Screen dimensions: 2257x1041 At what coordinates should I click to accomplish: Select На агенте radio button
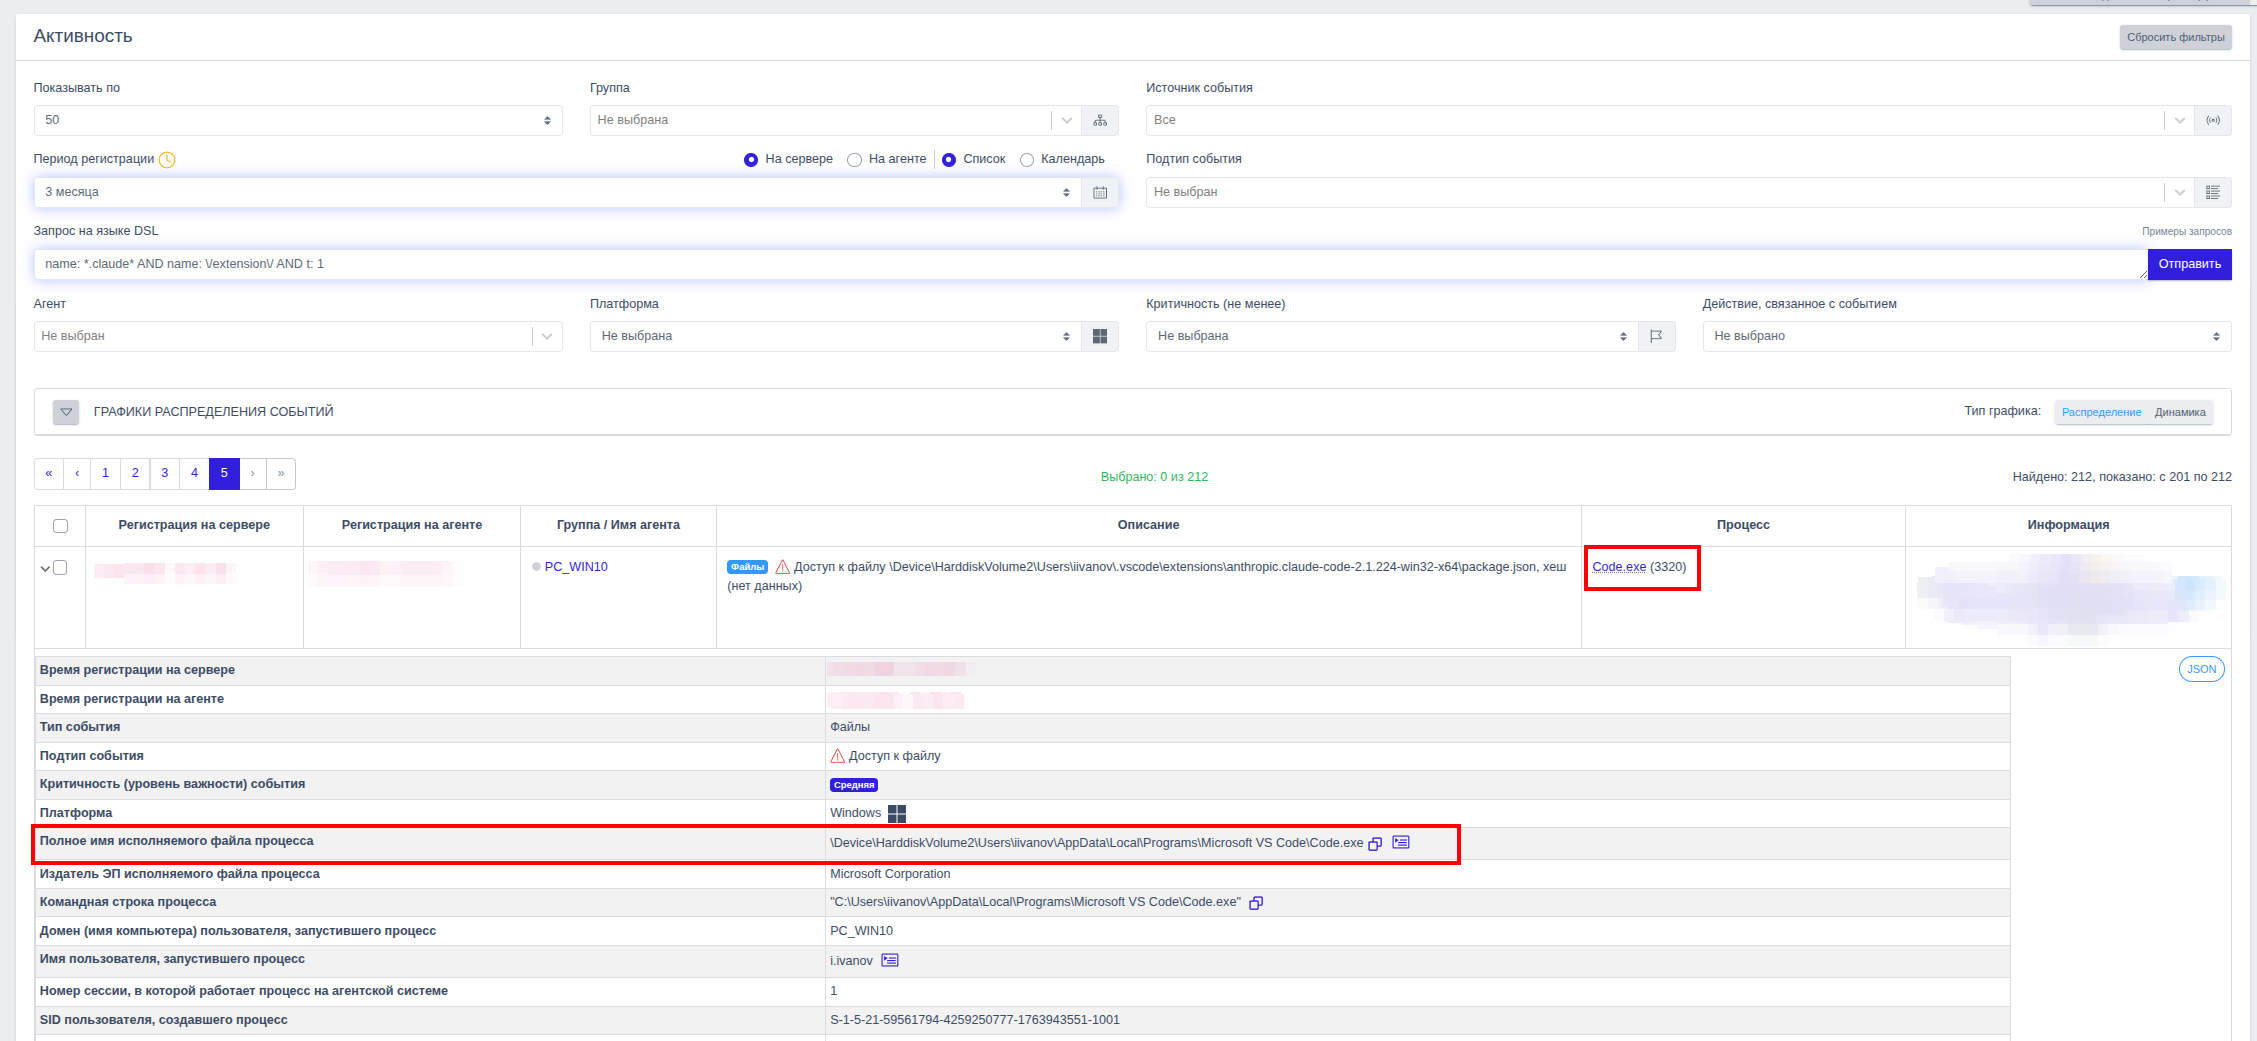(x=855, y=160)
